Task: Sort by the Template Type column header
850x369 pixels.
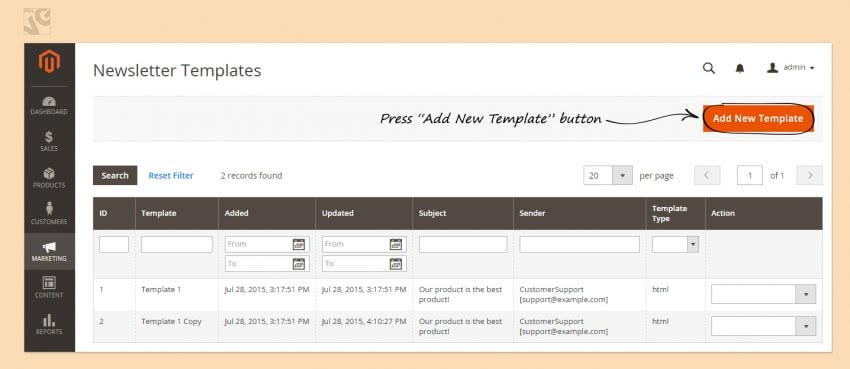Action: point(675,213)
